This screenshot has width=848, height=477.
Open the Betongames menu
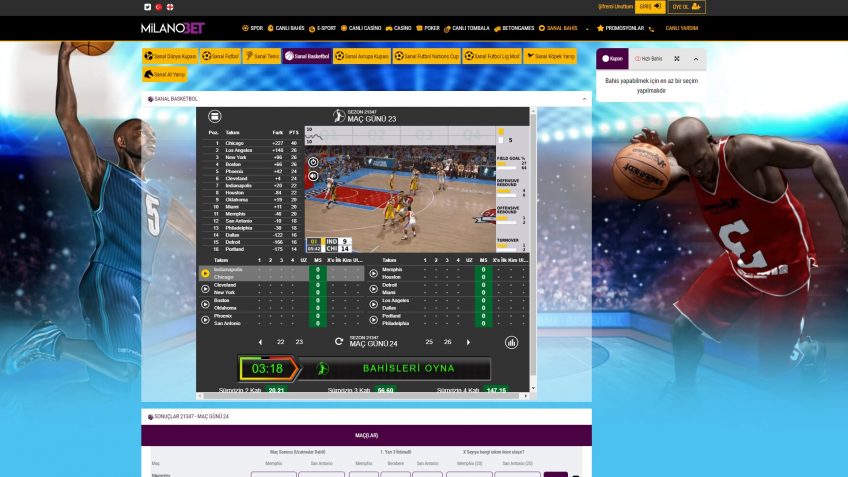[514, 28]
